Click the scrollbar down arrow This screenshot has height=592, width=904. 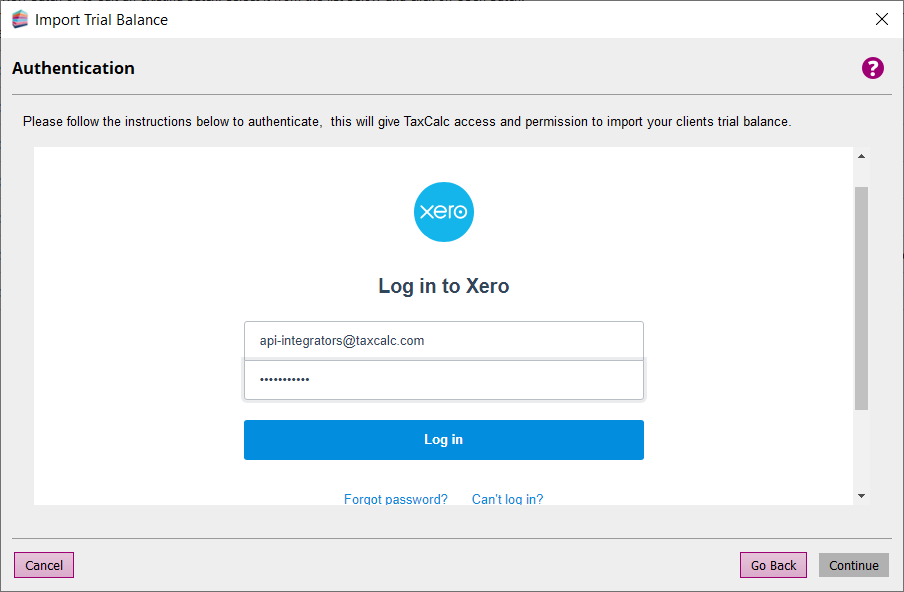pos(861,495)
